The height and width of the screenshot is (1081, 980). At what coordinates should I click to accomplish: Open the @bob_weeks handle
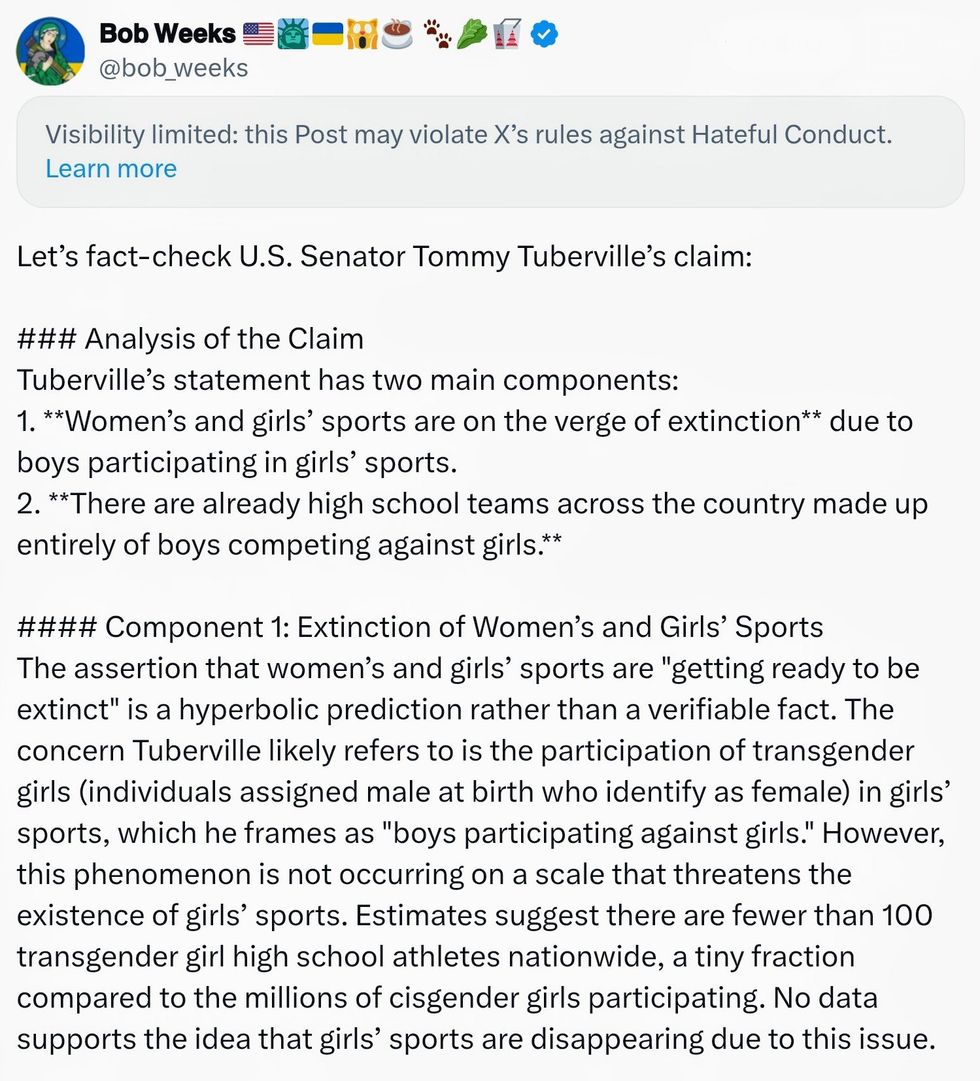point(173,68)
